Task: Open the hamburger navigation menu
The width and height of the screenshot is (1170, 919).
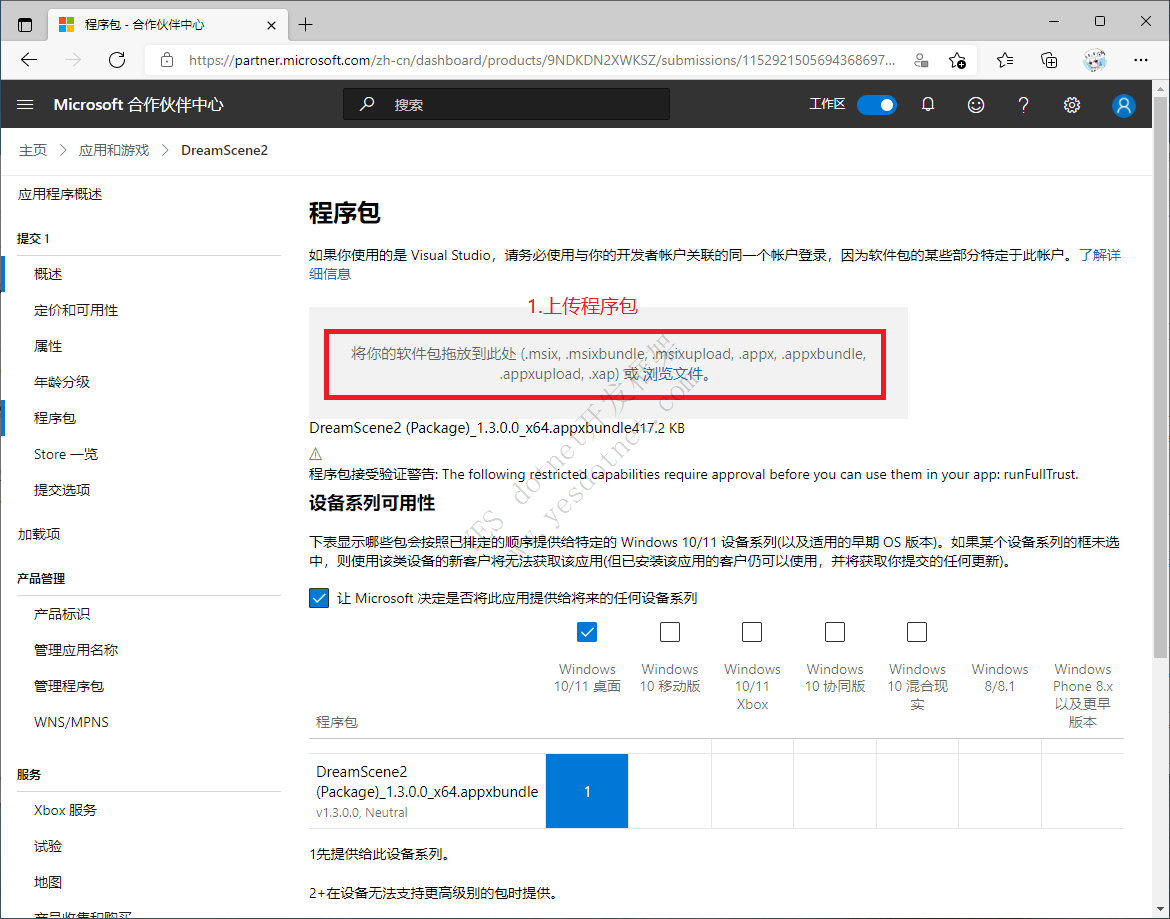Action: [25, 105]
